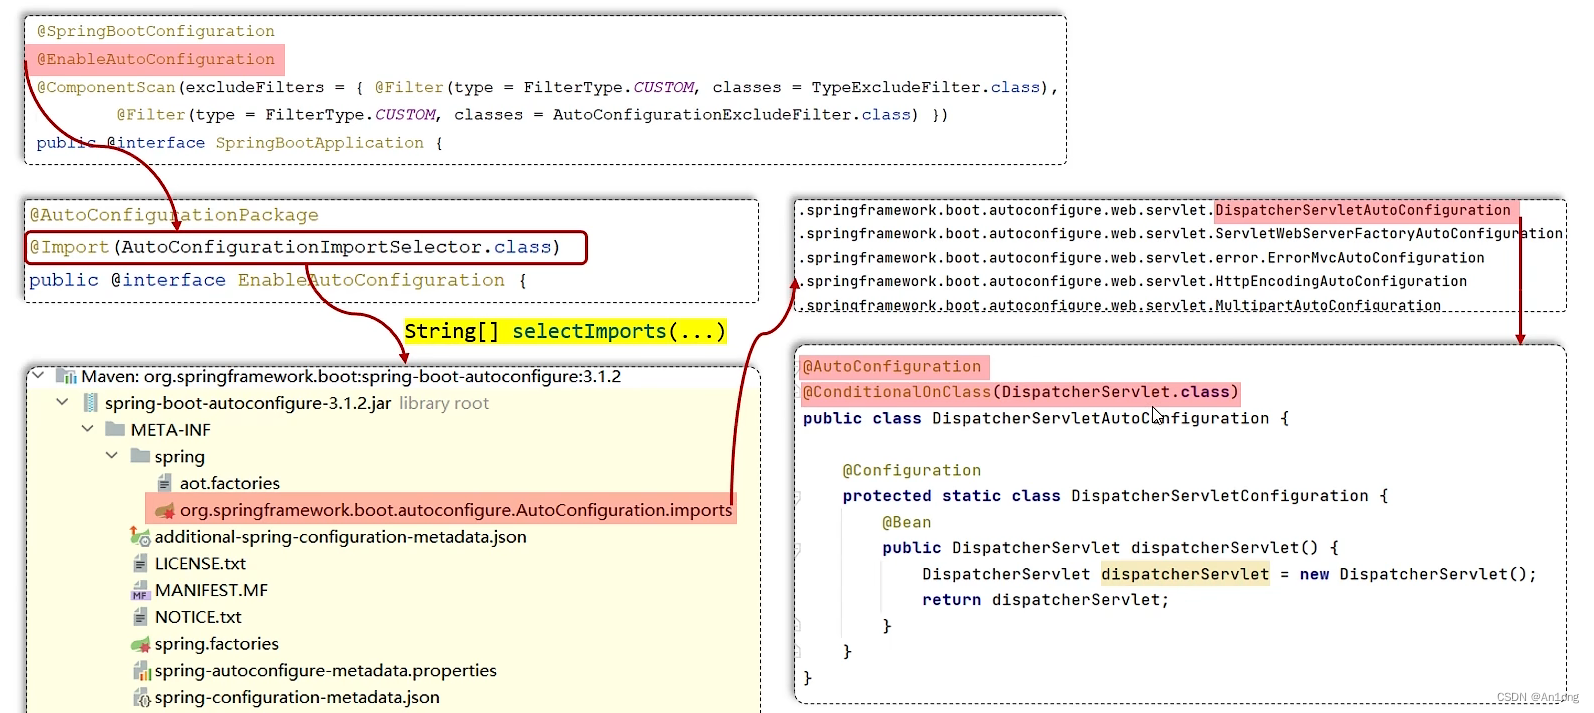Click ServletWebServerFactoryAutoConfiguration in the list
This screenshot has height=713, width=1594.
[1389, 234]
